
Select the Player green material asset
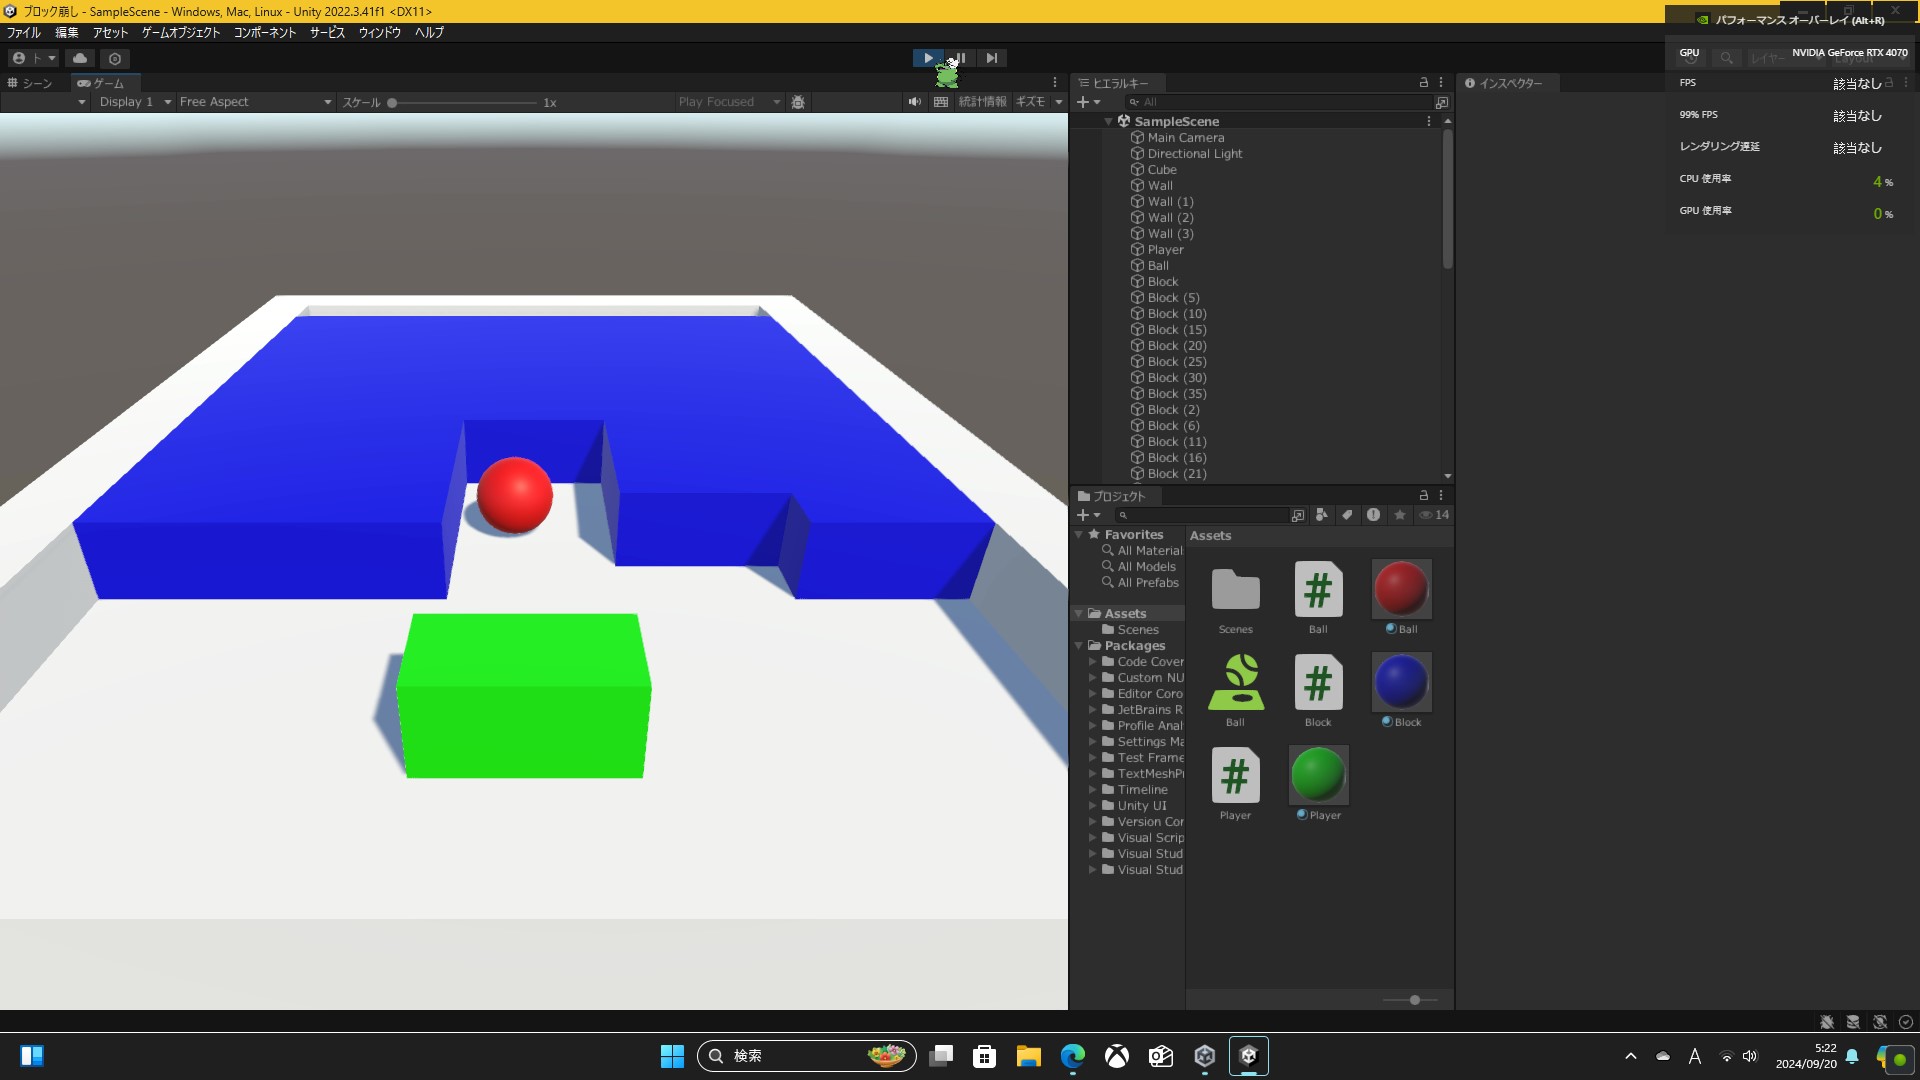point(1317,776)
